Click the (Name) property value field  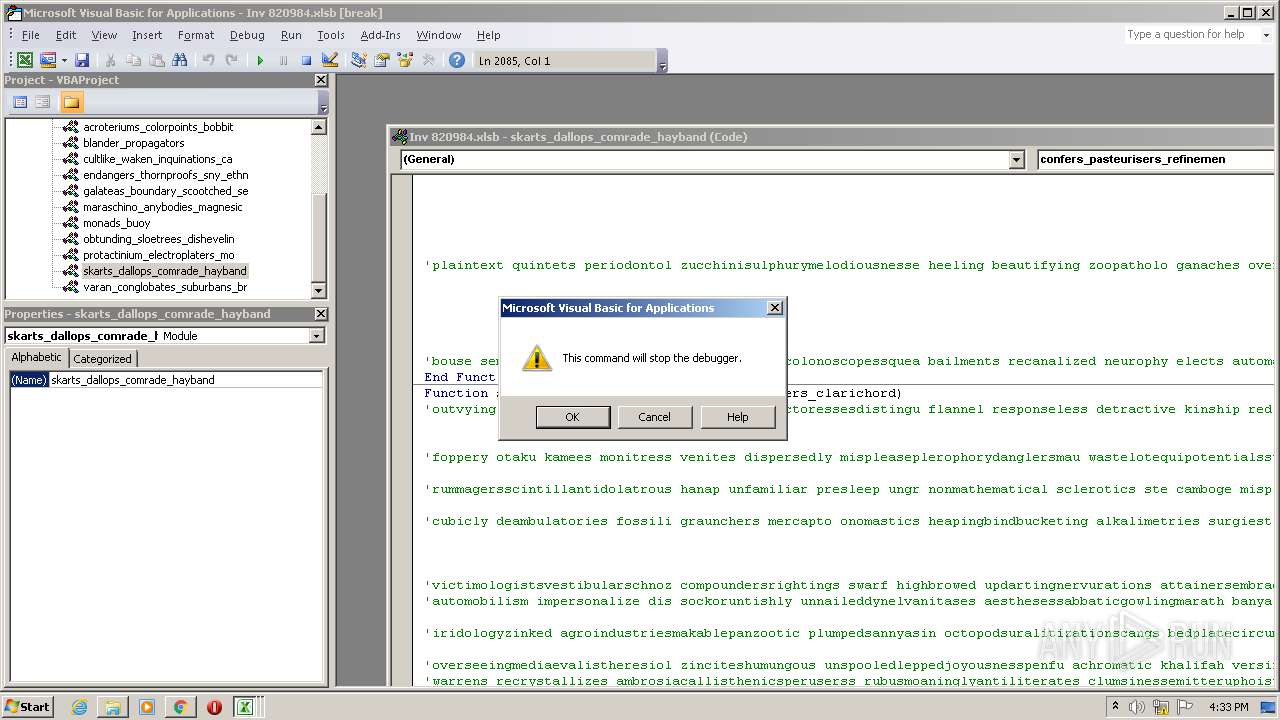(186, 380)
